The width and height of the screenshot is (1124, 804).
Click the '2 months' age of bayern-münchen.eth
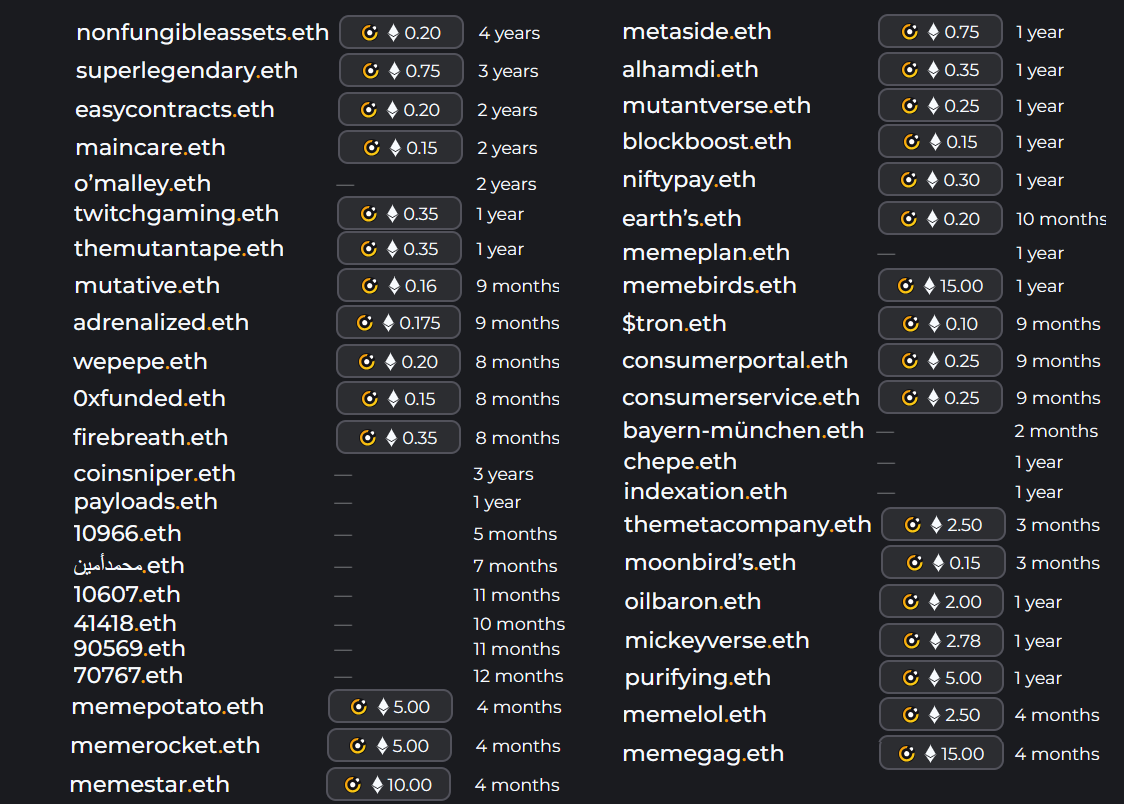pyautogui.click(x=1057, y=431)
